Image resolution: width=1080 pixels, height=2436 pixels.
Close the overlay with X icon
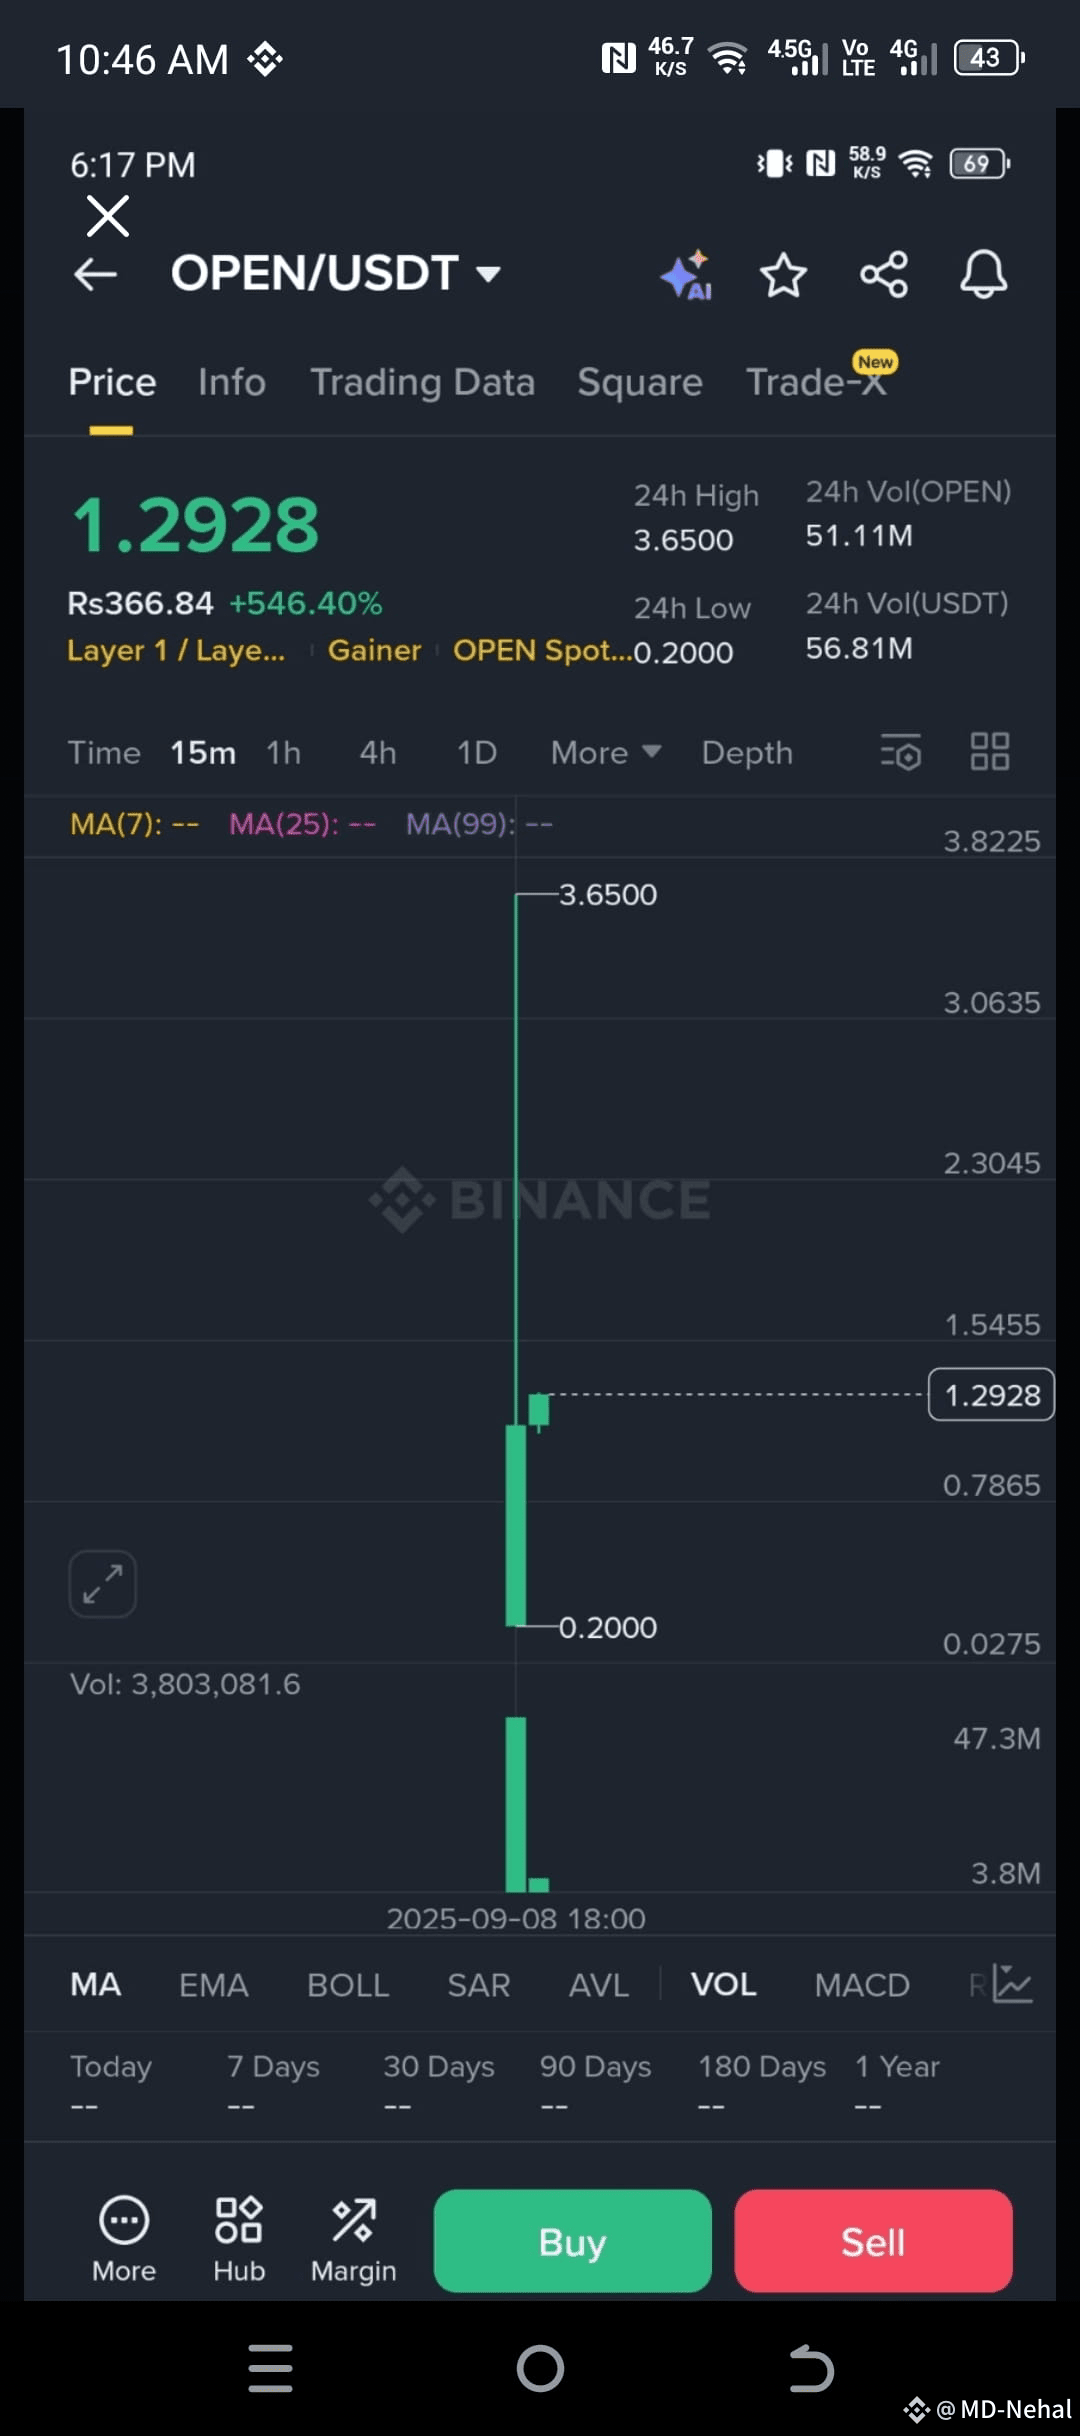pos(108,216)
